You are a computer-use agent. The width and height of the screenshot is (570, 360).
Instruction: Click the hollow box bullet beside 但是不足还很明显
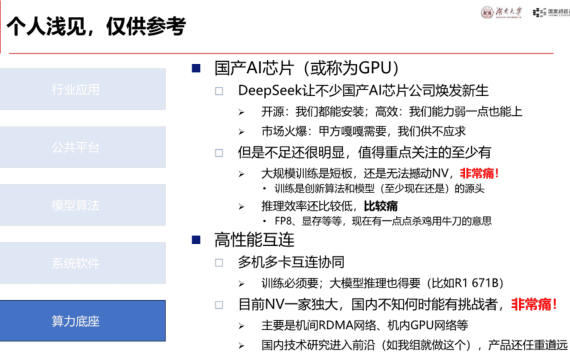click(219, 153)
